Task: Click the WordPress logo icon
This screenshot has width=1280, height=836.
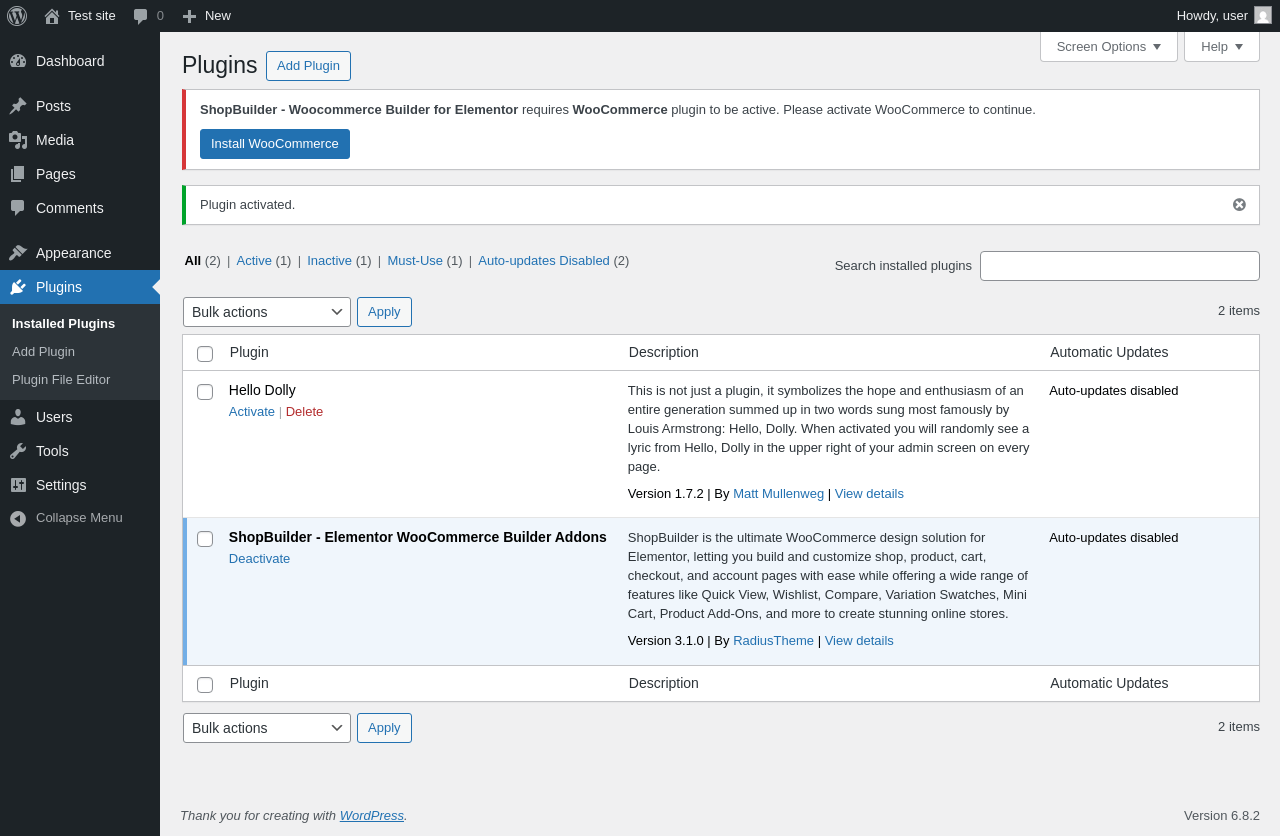Action: pos(17,16)
